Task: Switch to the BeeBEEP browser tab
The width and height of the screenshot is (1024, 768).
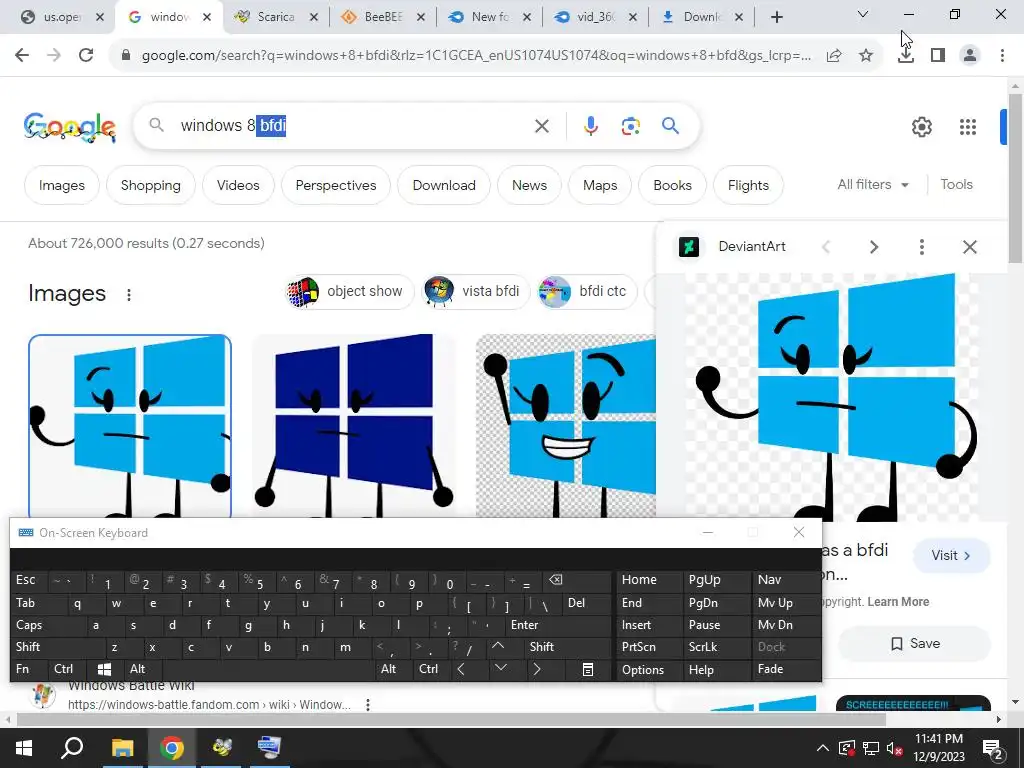Action: (x=383, y=17)
